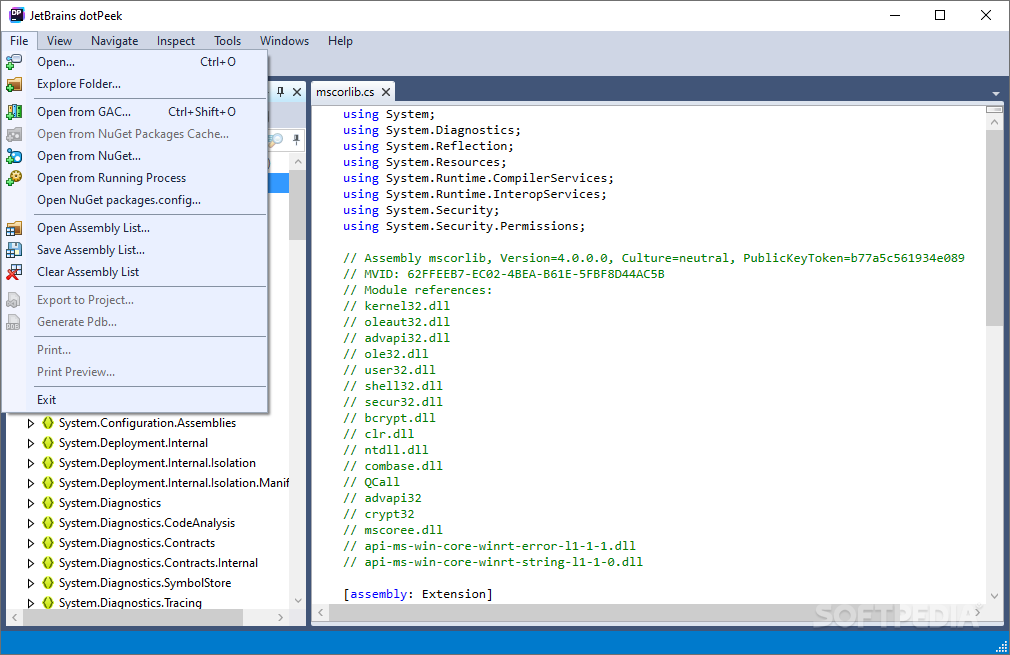This screenshot has width=1010, height=655.
Task: Open the Inspect menu
Action: tap(175, 41)
